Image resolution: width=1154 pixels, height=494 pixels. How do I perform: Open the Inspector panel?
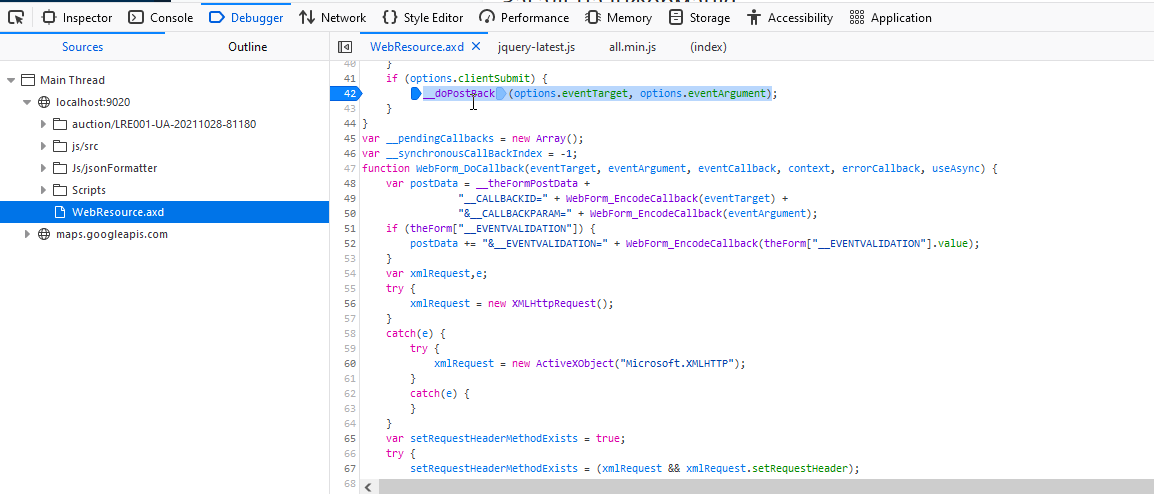[77, 18]
